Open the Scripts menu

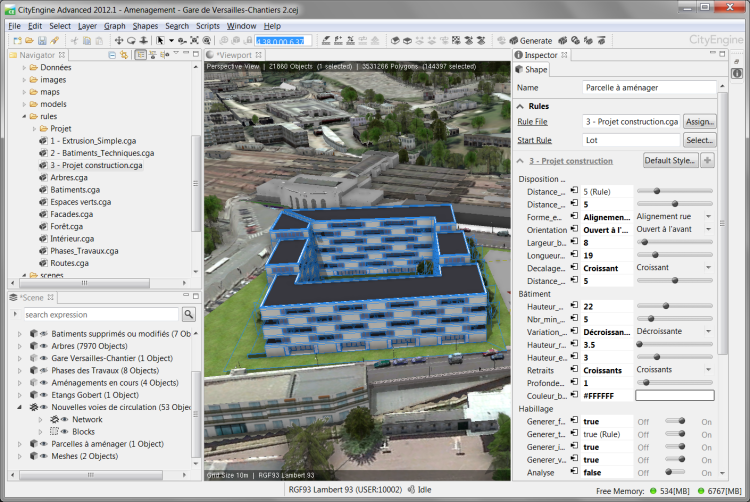(208, 26)
